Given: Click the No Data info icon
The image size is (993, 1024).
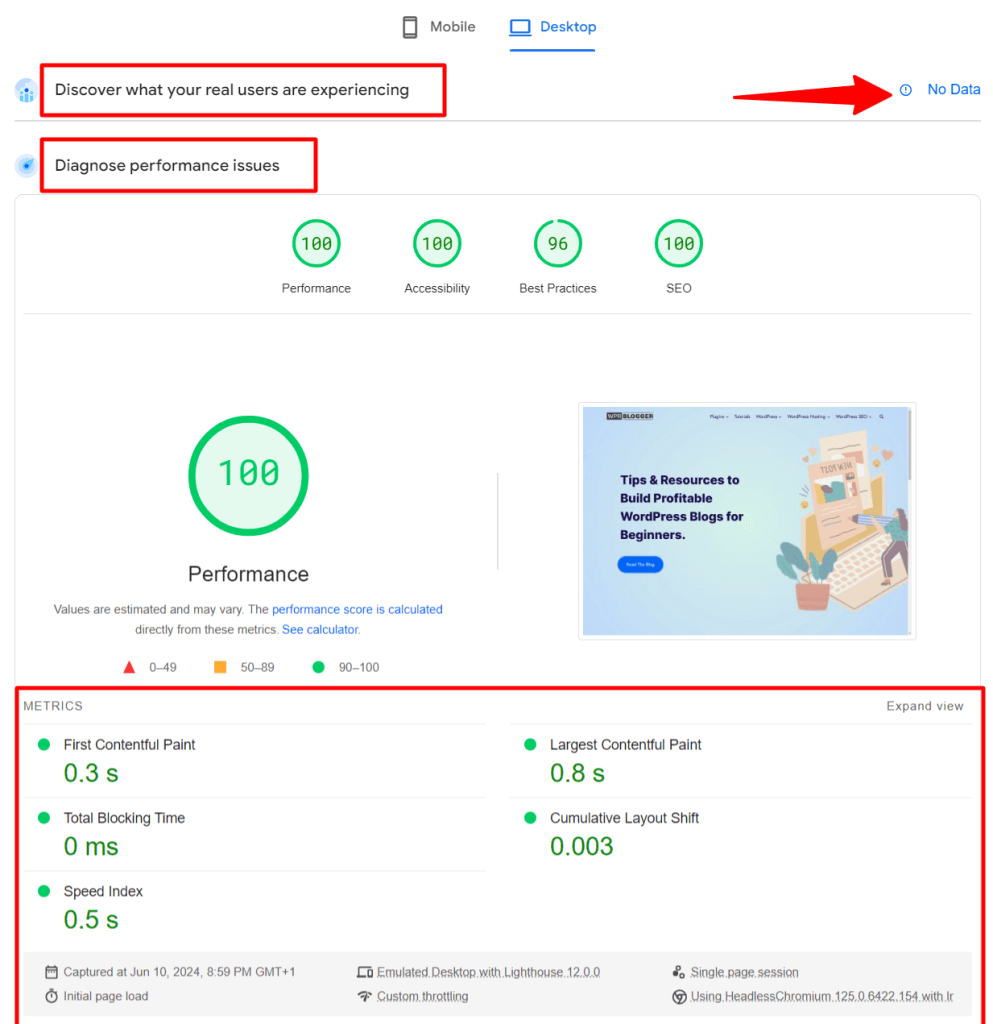Looking at the screenshot, I should click(906, 90).
